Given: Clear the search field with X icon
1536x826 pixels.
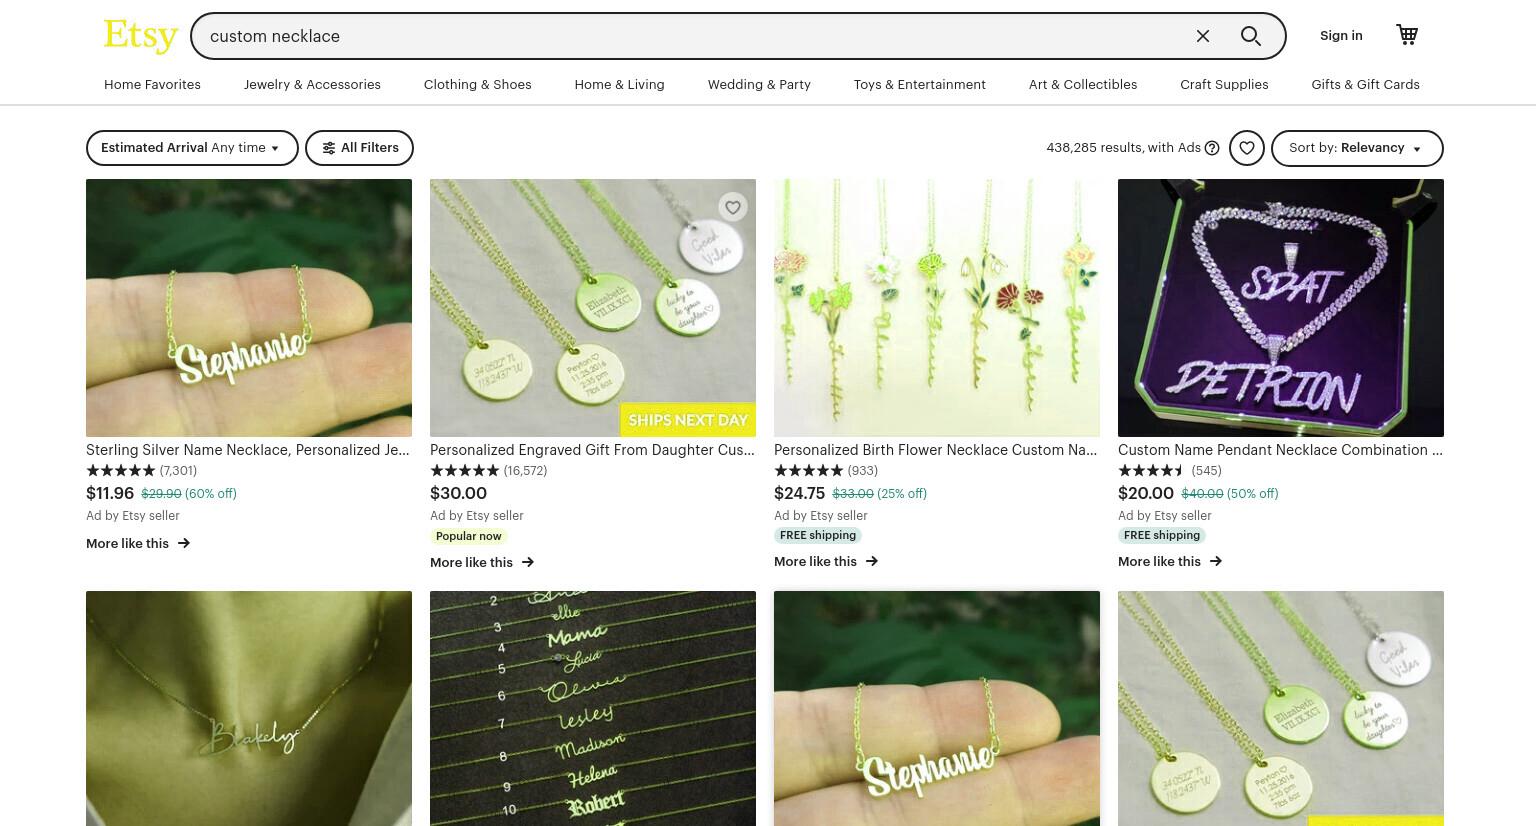Looking at the screenshot, I should click(1203, 36).
